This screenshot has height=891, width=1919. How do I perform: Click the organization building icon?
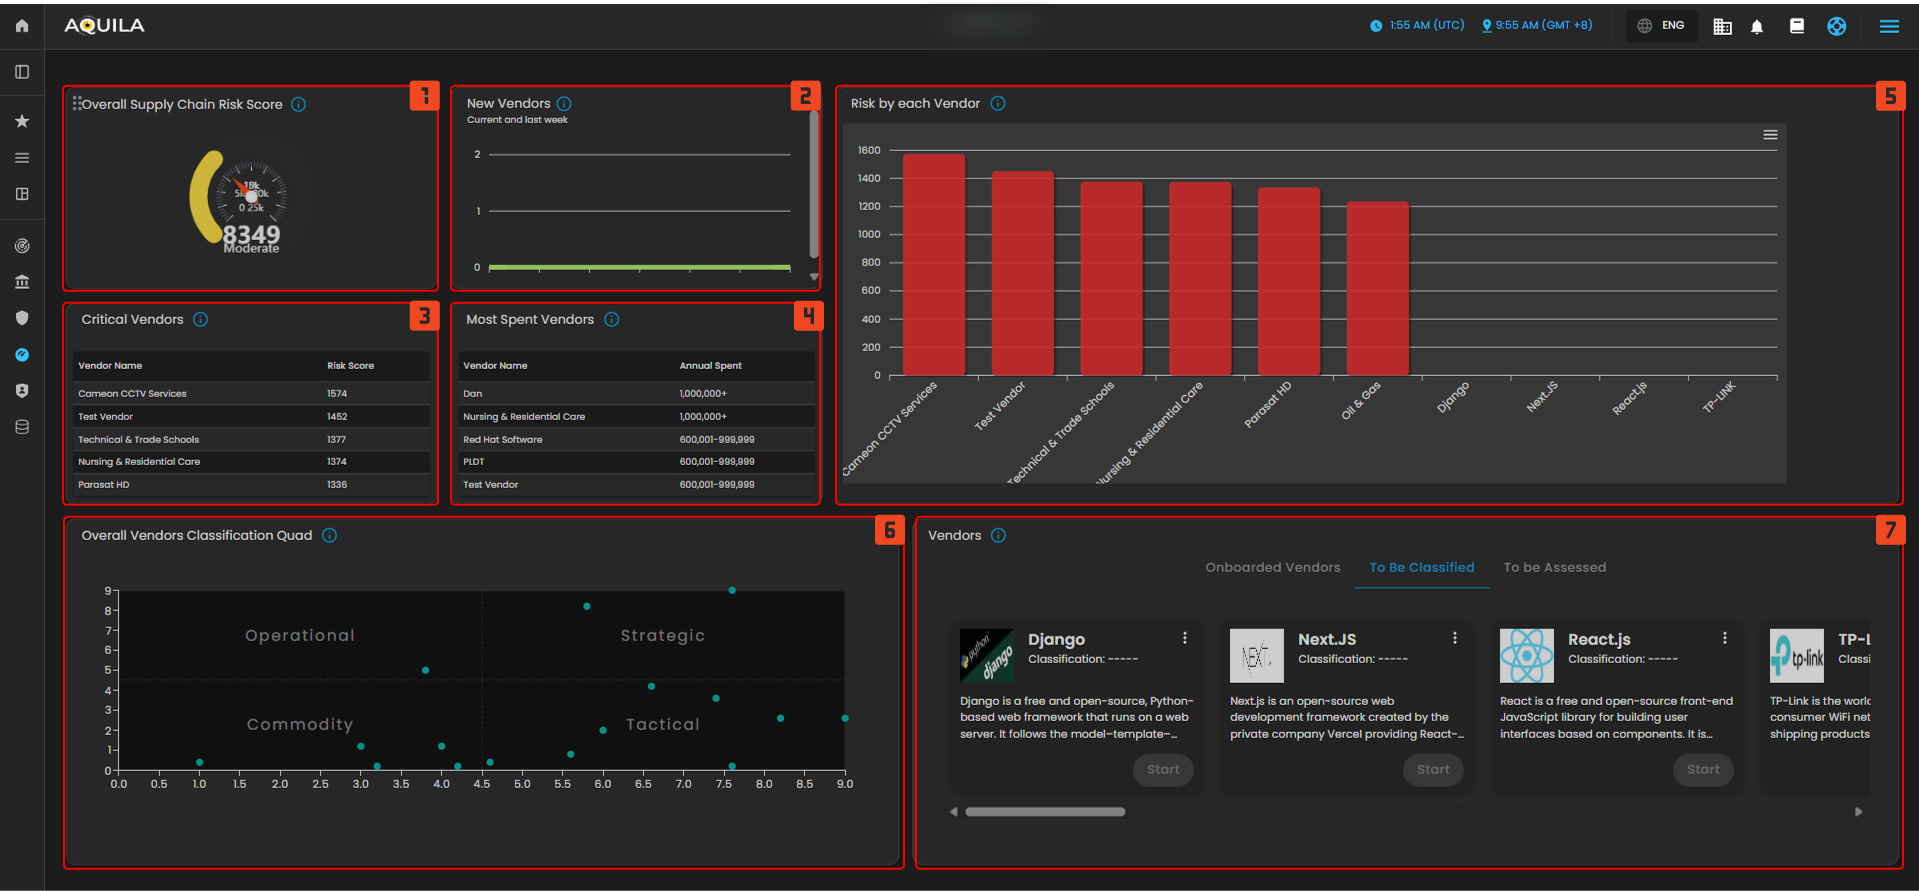pos(1722,27)
